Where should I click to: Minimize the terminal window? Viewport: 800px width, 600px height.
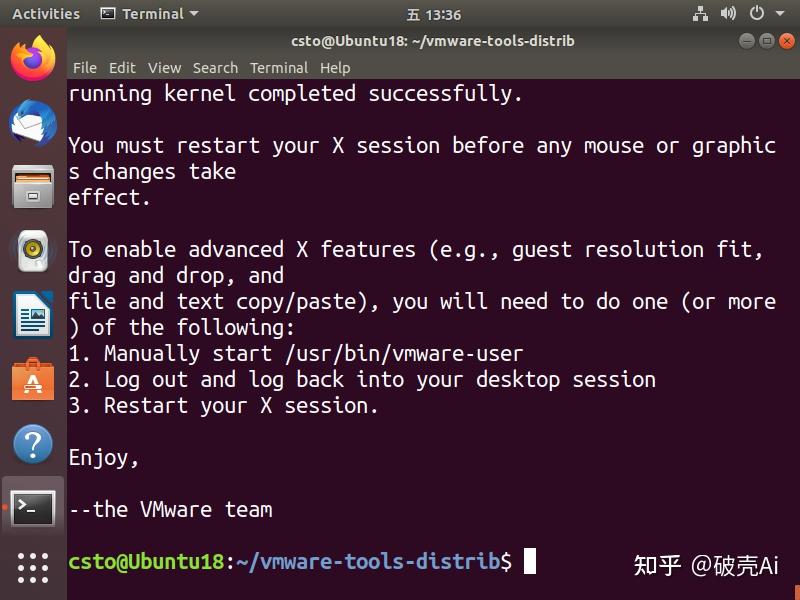click(745, 41)
